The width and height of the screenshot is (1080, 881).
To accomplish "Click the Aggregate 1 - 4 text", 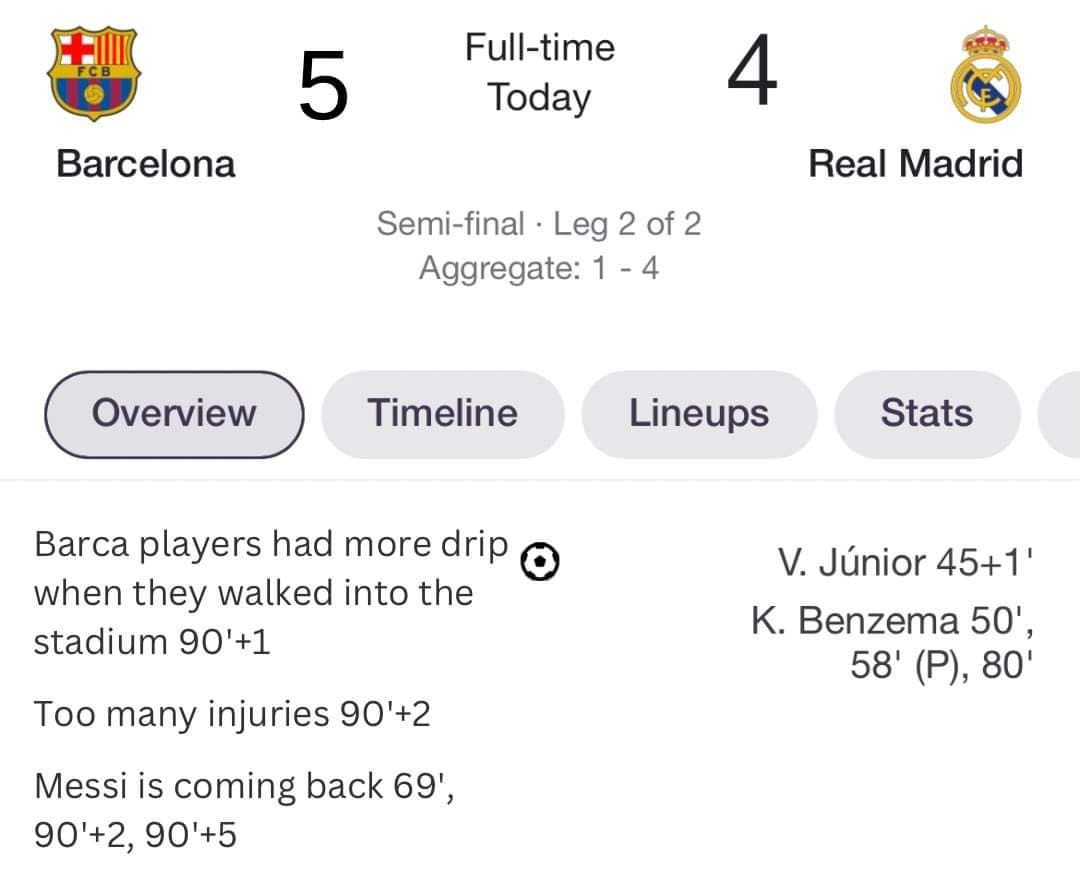I will click(539, 267).
